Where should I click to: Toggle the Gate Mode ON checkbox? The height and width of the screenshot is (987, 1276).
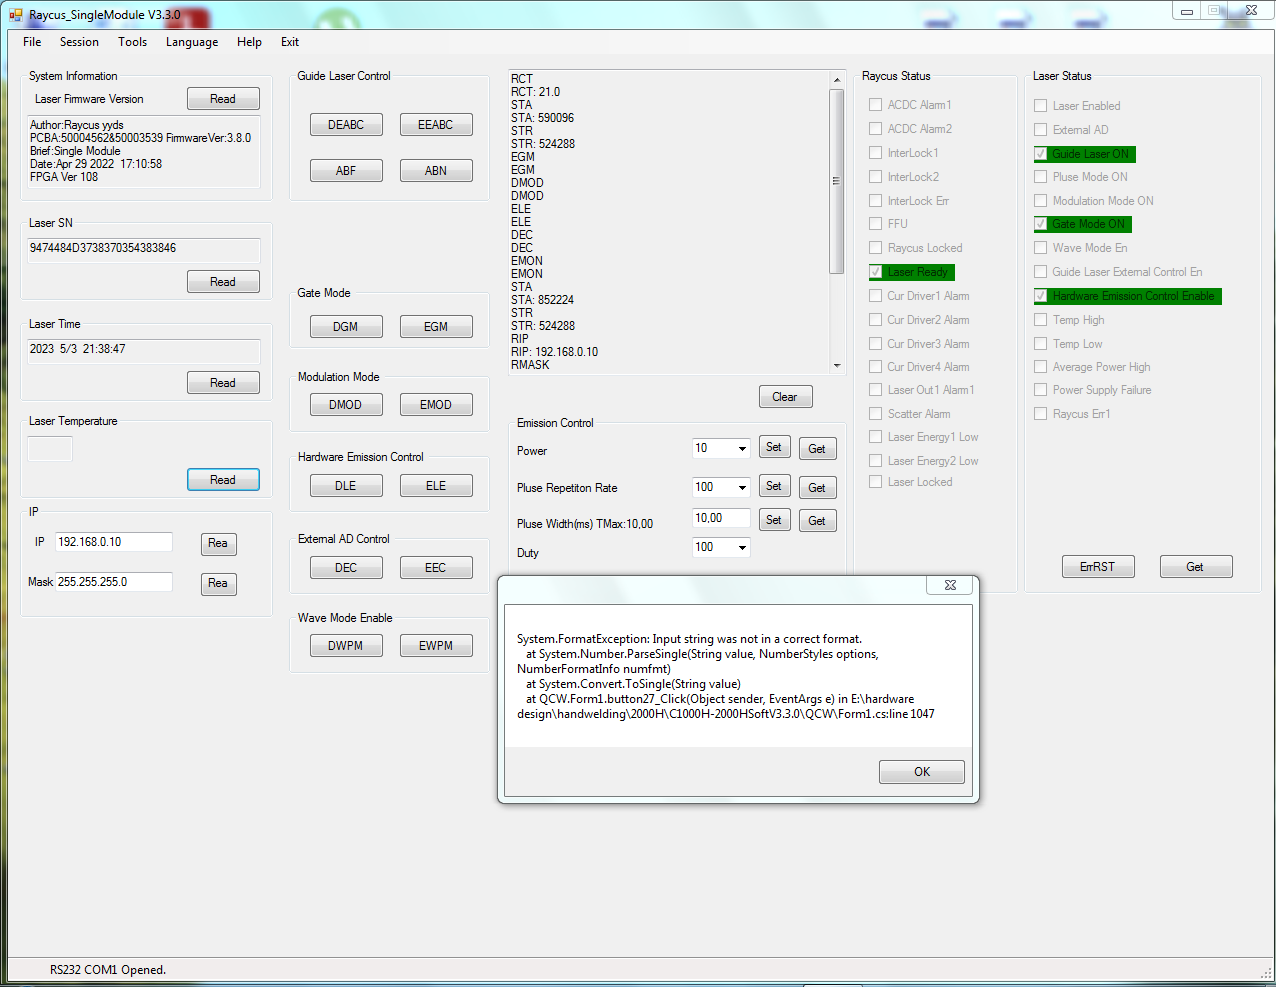click(1041, 224)
